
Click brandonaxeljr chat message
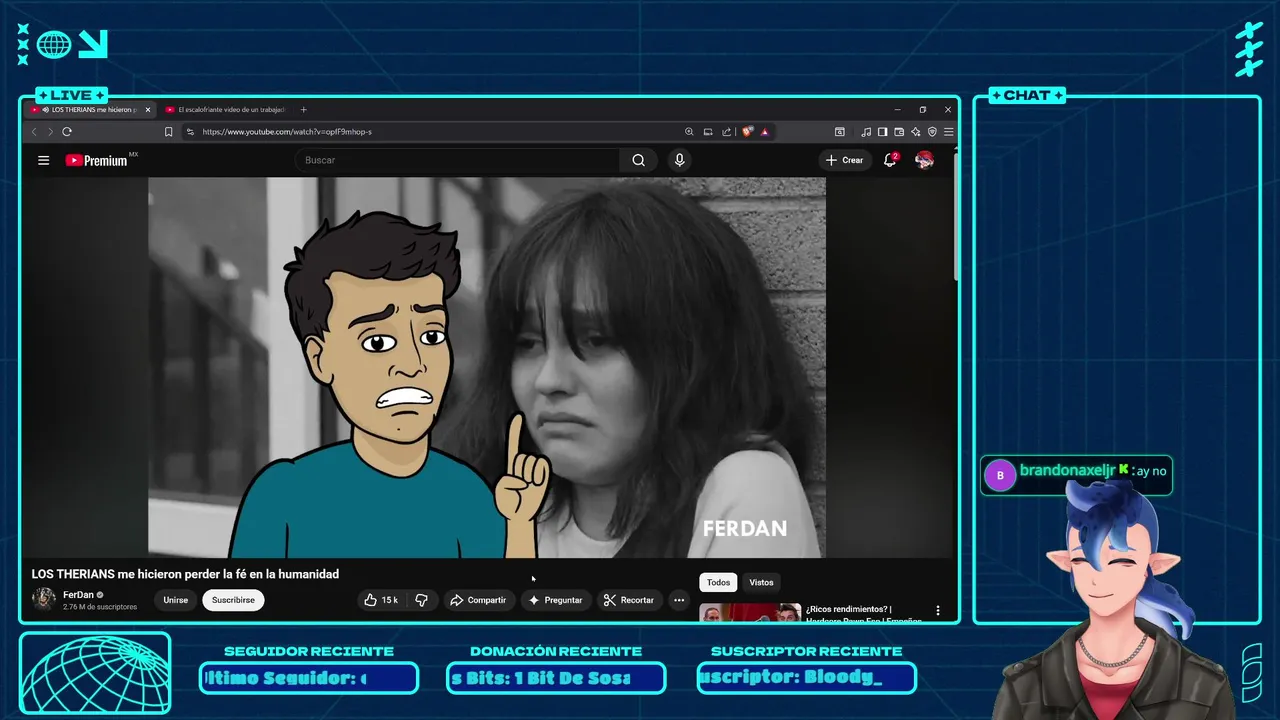click(x=1076, y=475)
